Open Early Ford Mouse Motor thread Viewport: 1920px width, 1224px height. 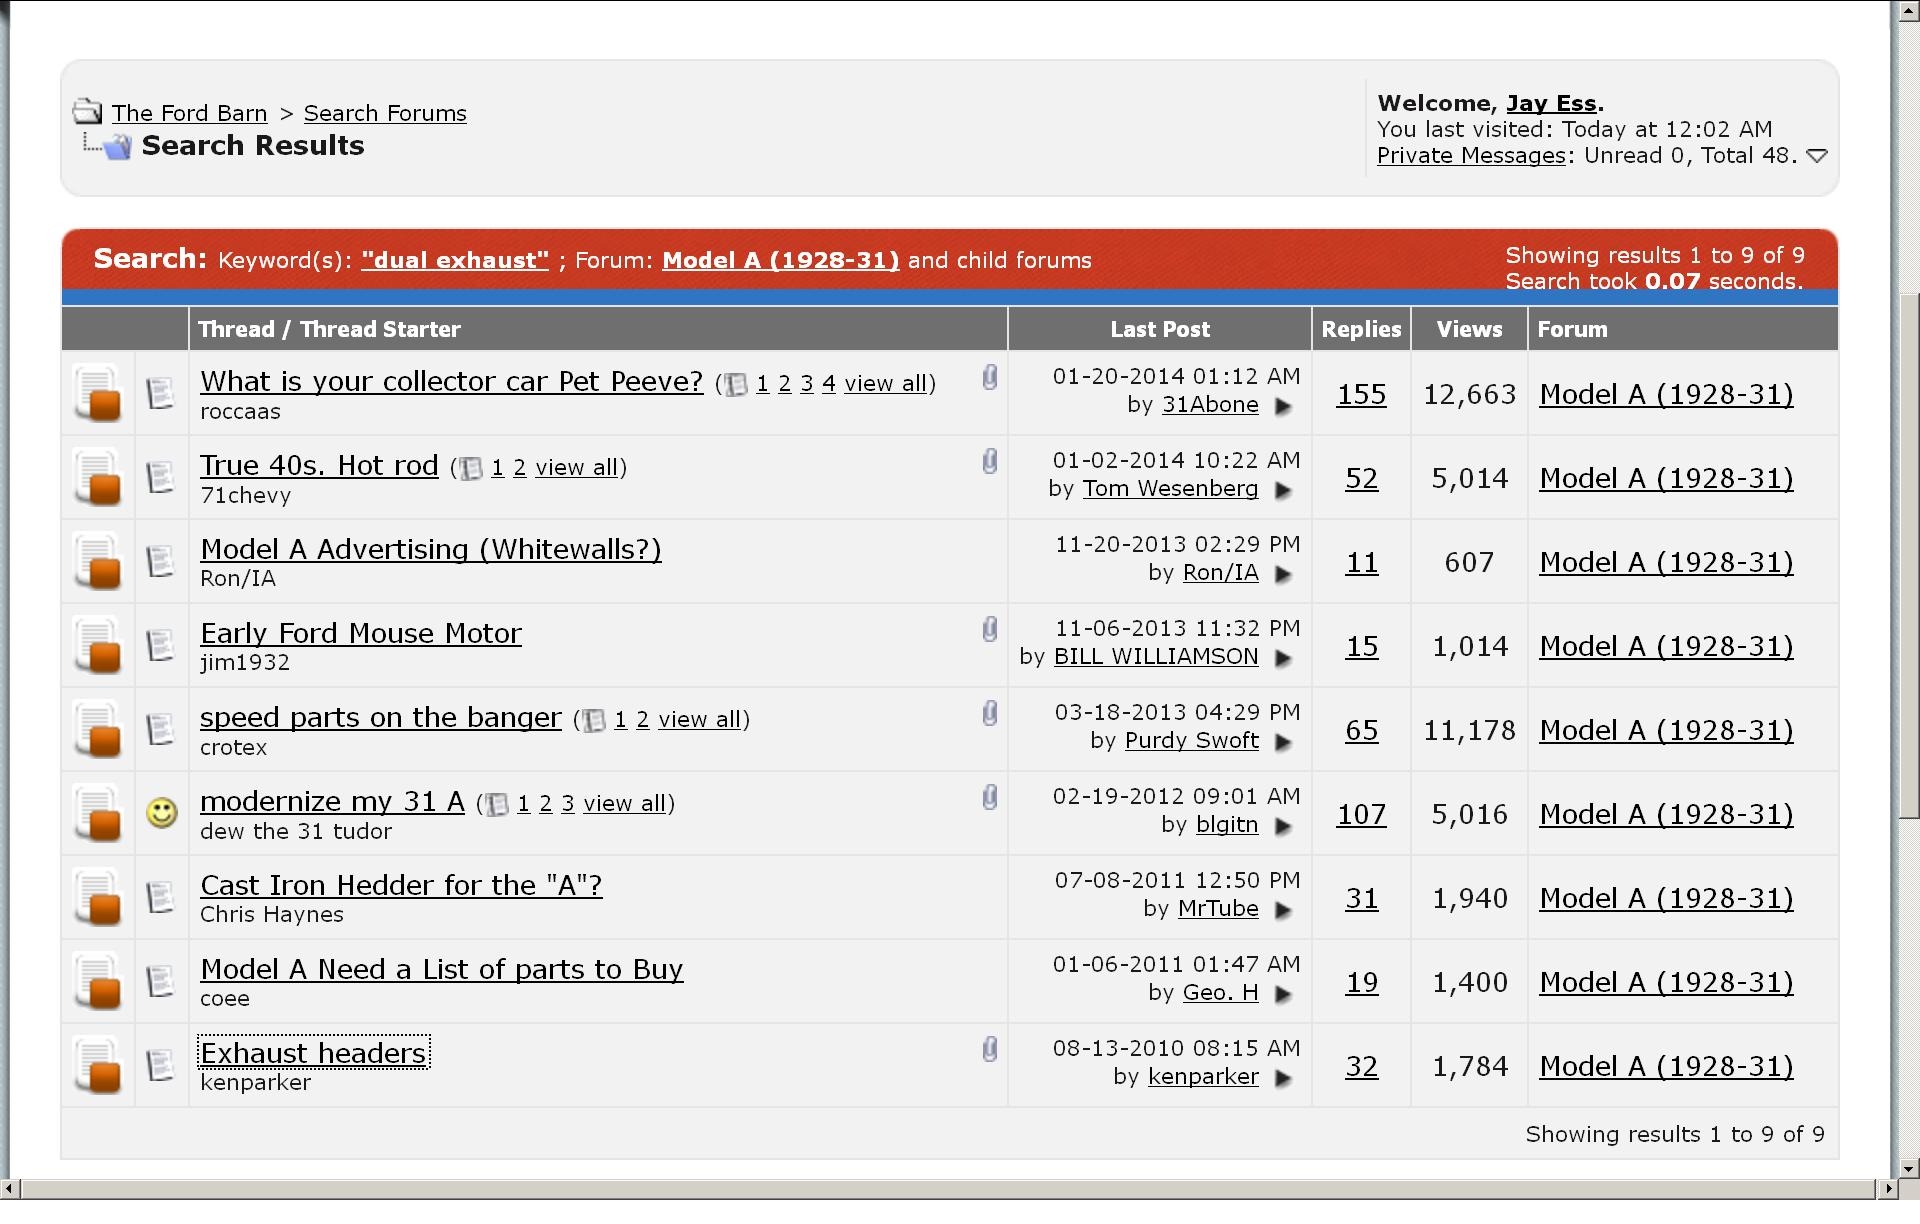[361, 633]
